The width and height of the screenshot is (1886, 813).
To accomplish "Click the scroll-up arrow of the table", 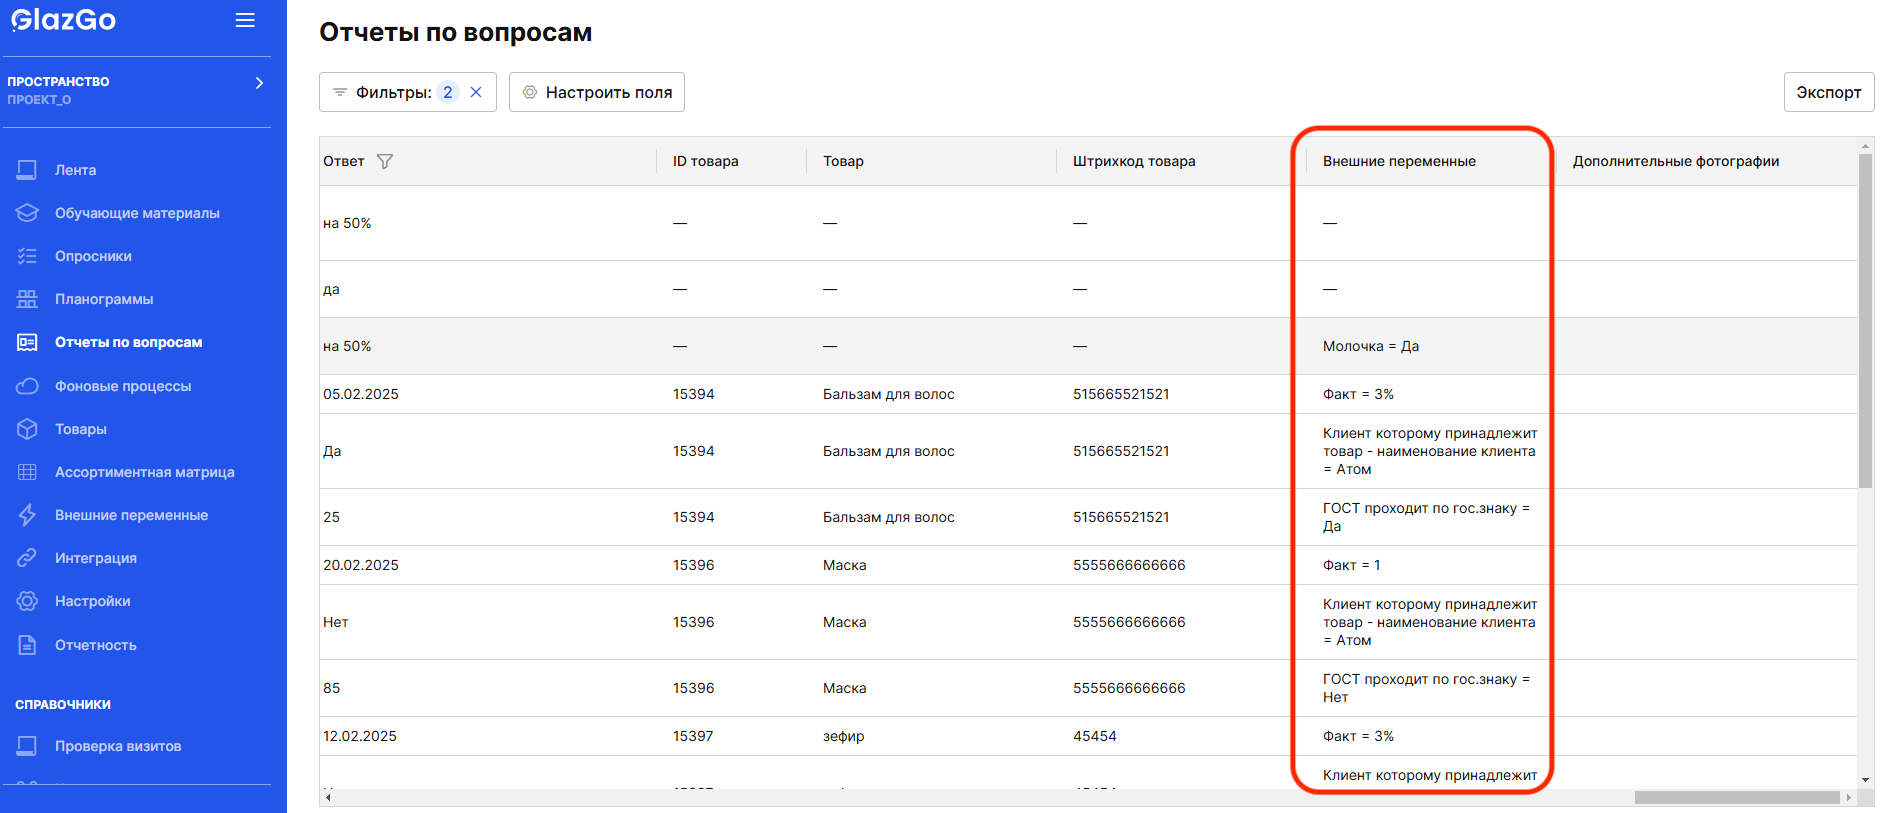I will [1865, 146].
